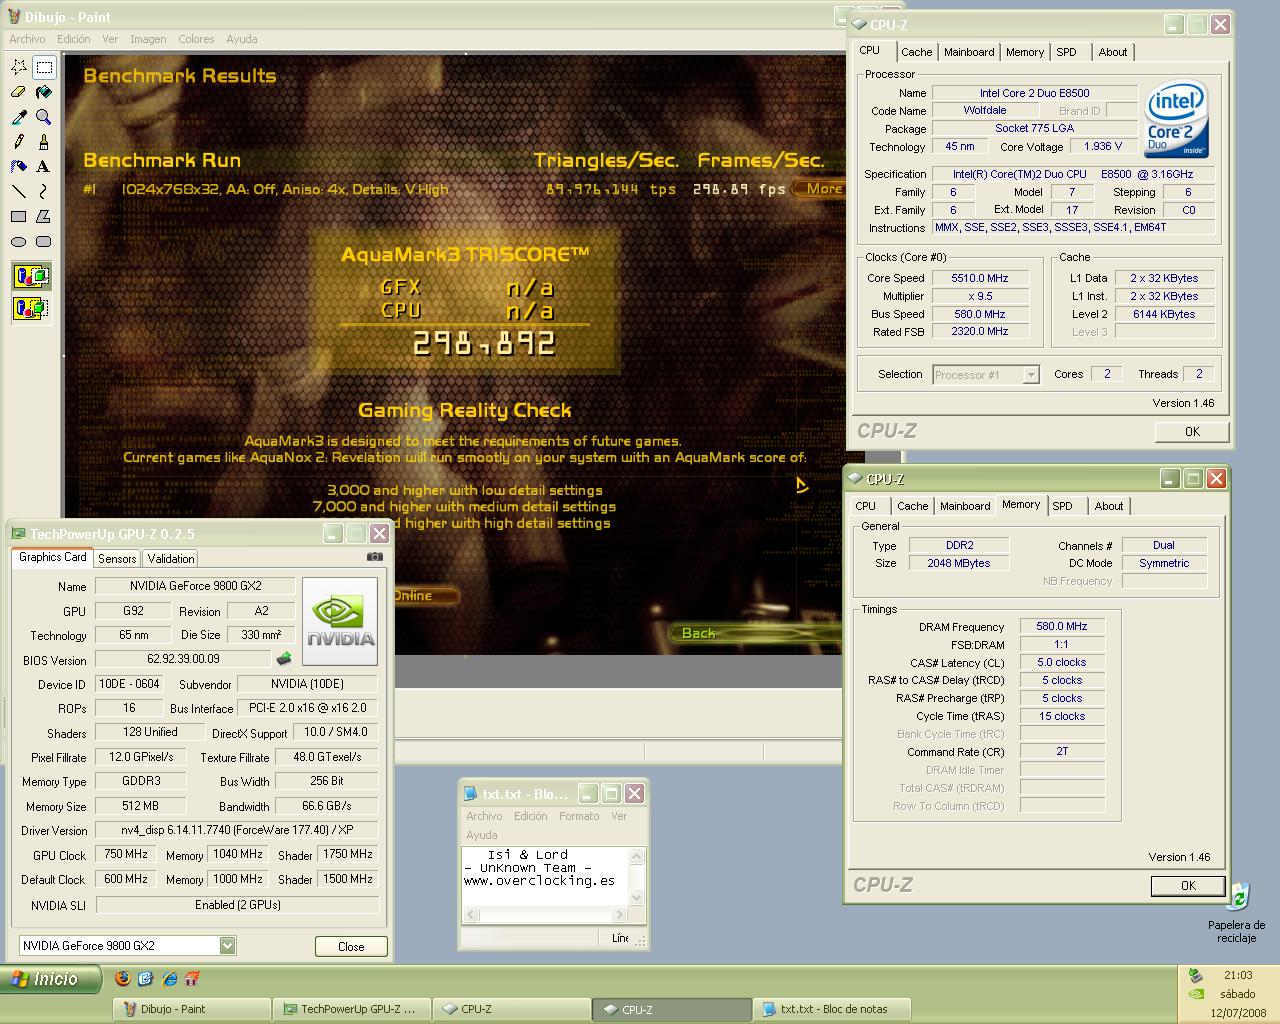This screenshot has width=1280, height=1024.
Task: Select the Free-Form Select tool in Paint
Action: point(19,67)
